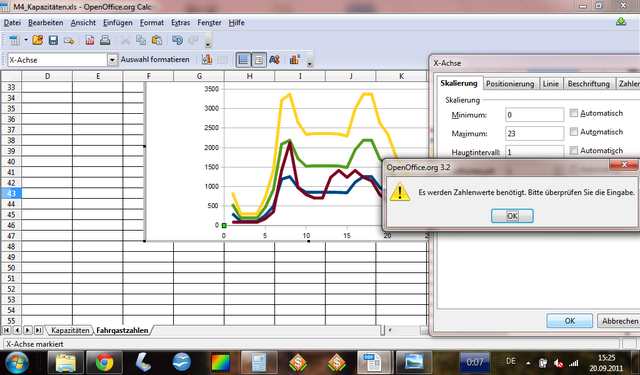Toggle horizontal grid lines icon
Screen dimensions: 640x375
click(243, 60)
